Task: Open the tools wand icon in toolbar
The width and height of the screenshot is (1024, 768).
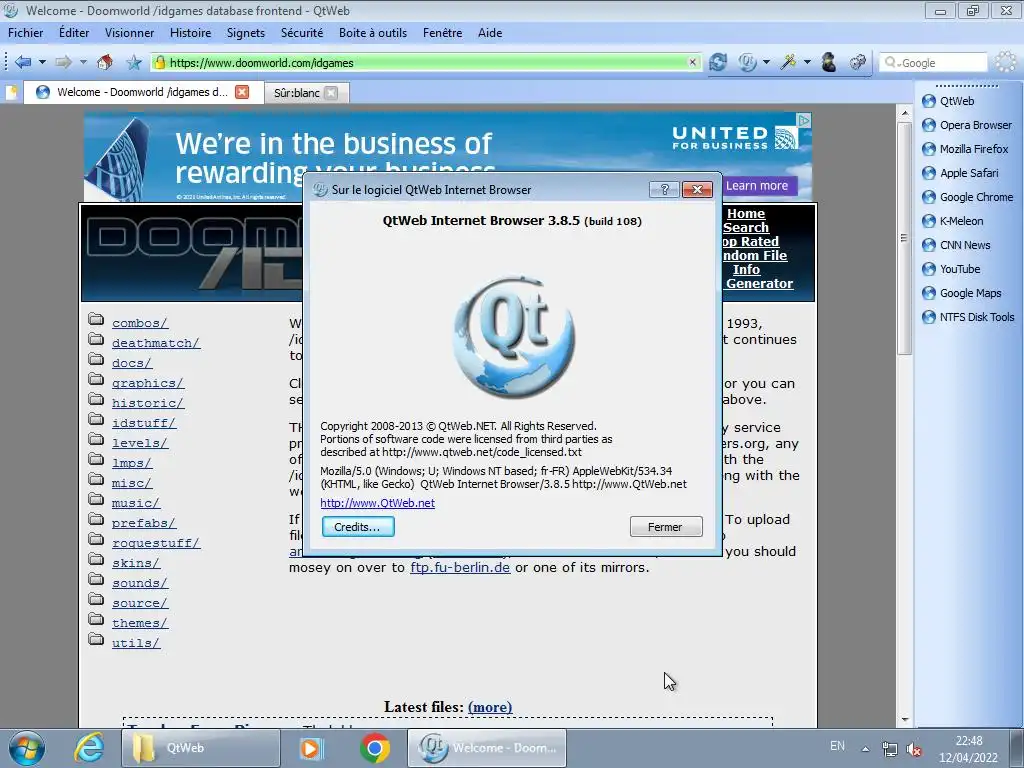Action: click(788, 62)
